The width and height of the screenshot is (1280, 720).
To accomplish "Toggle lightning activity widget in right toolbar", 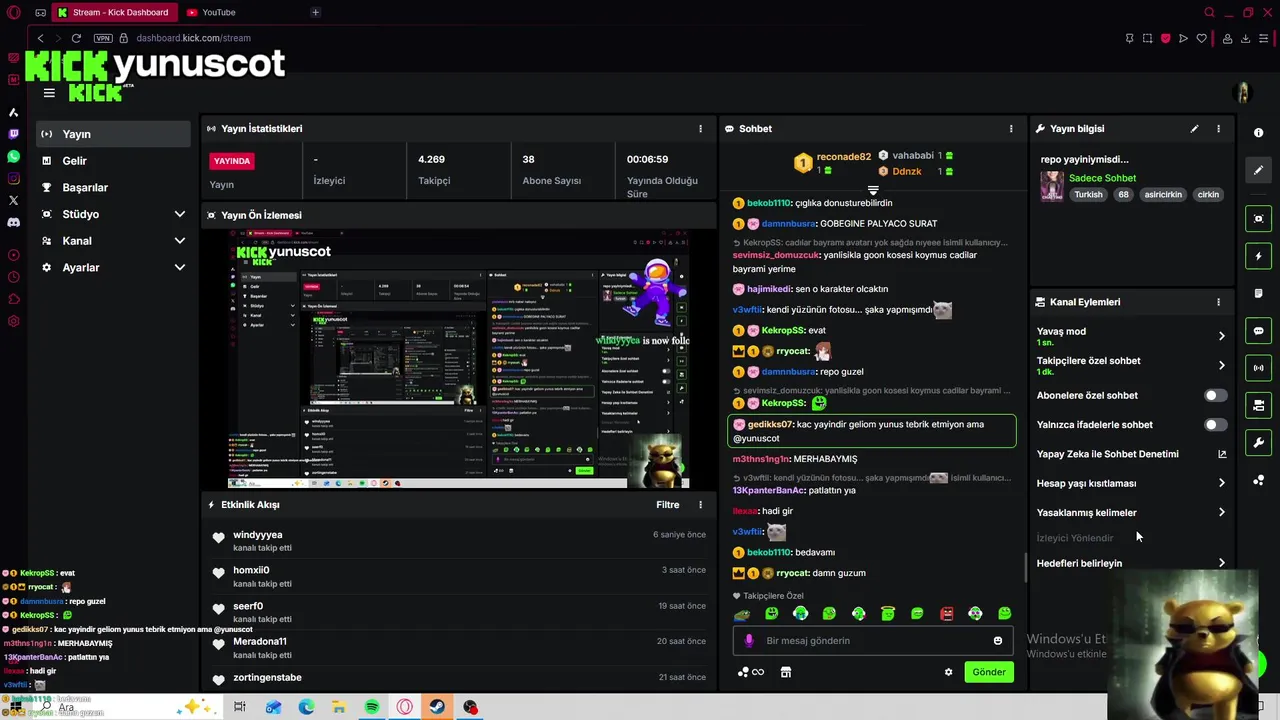I will click(x=1258, y=256).
